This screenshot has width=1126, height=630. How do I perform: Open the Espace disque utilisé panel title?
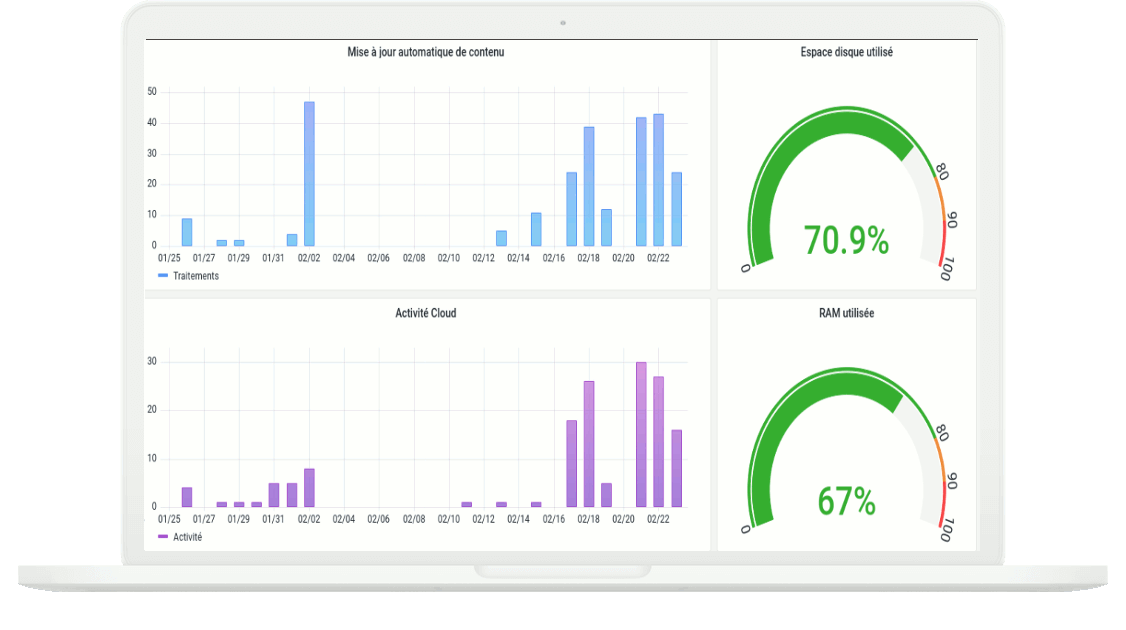(847, 52)
